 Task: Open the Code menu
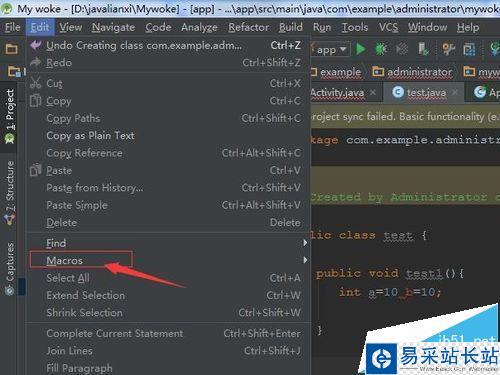158,27
